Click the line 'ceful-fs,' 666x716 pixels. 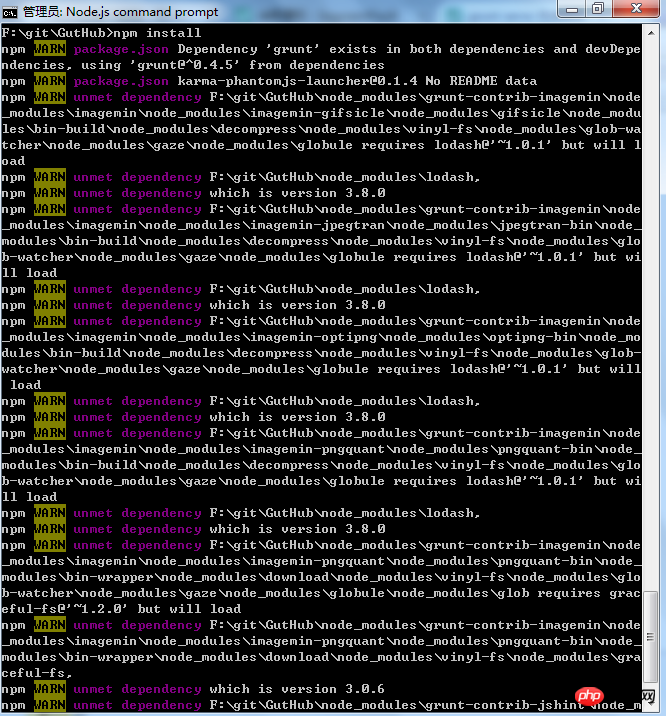(x=37, y=673)
